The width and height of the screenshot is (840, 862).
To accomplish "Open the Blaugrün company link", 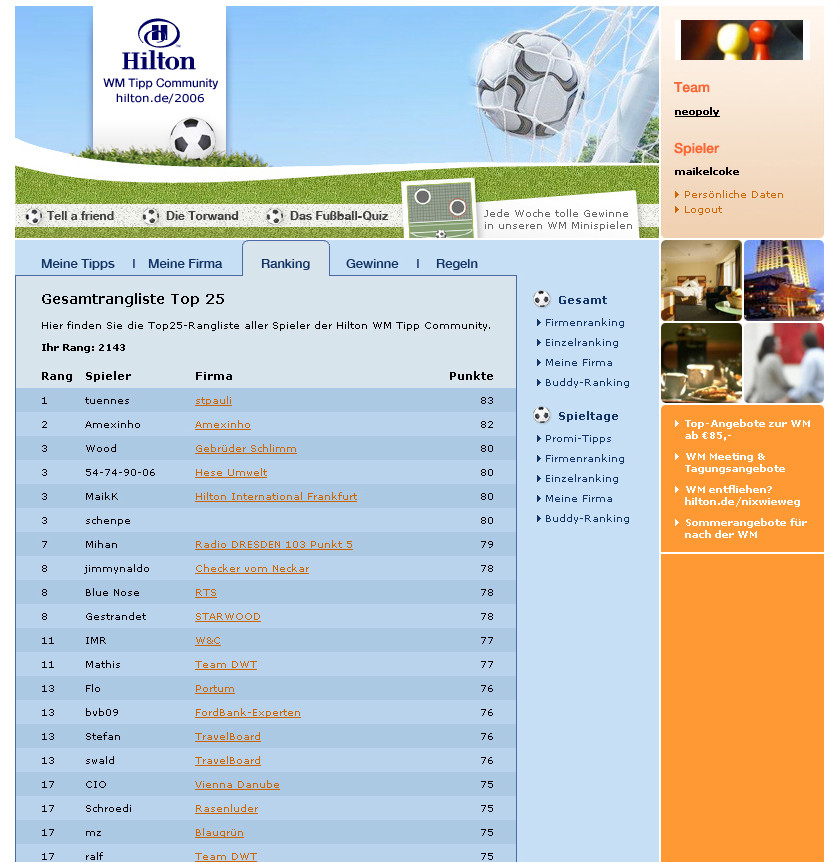I will point(219,833).
